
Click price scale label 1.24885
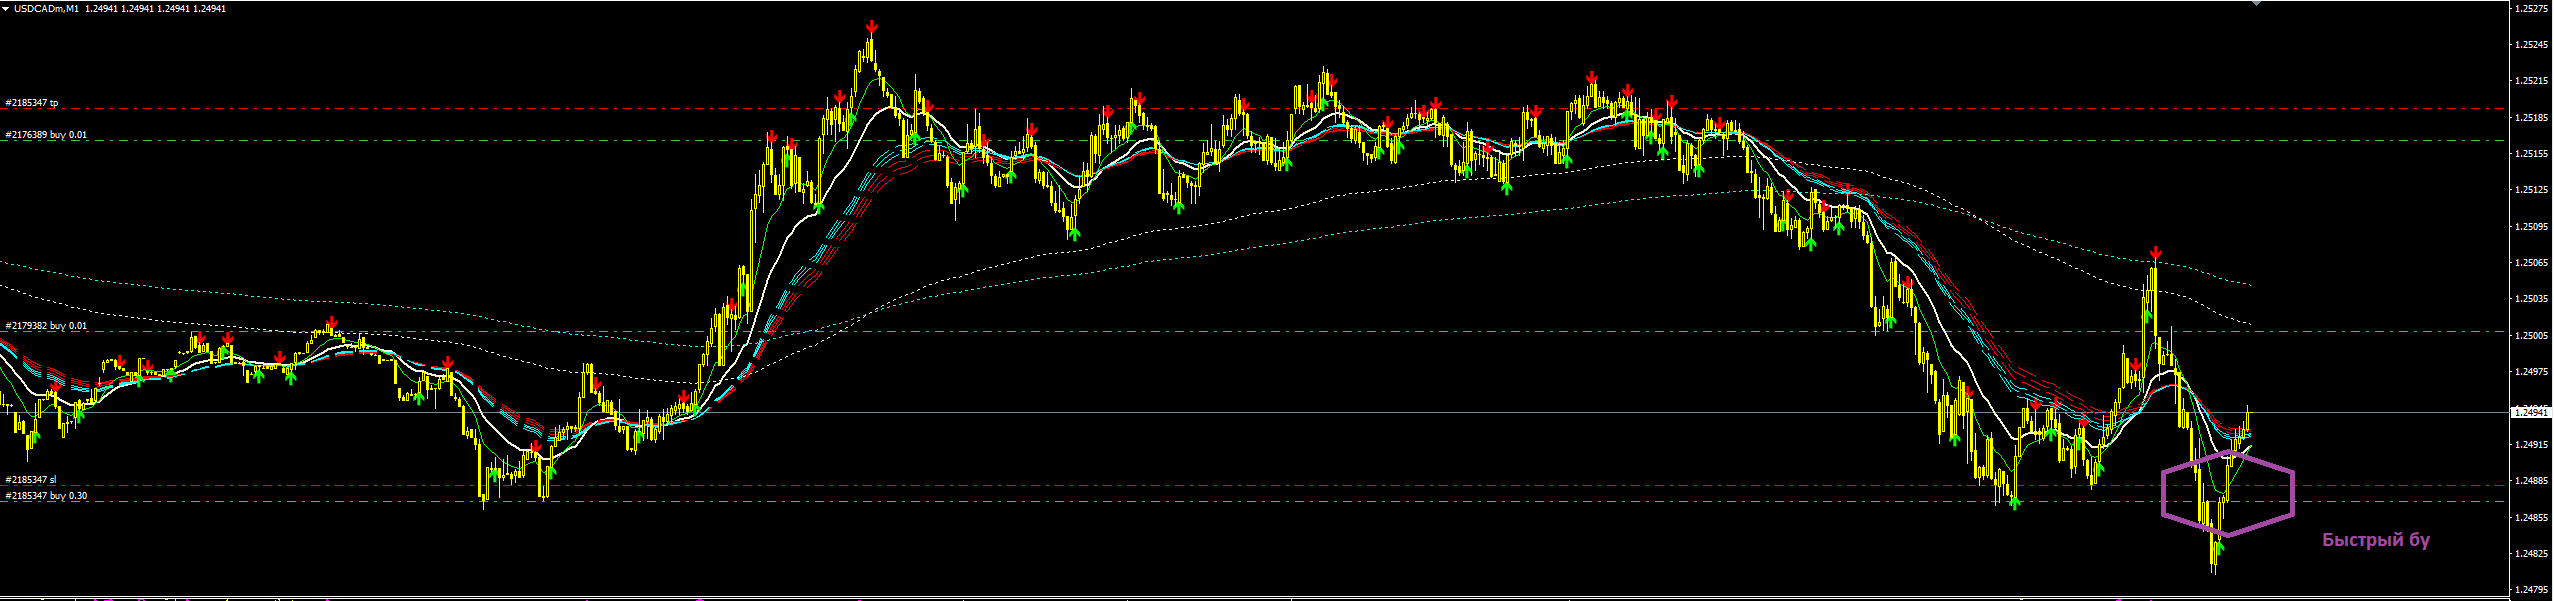2531,481
